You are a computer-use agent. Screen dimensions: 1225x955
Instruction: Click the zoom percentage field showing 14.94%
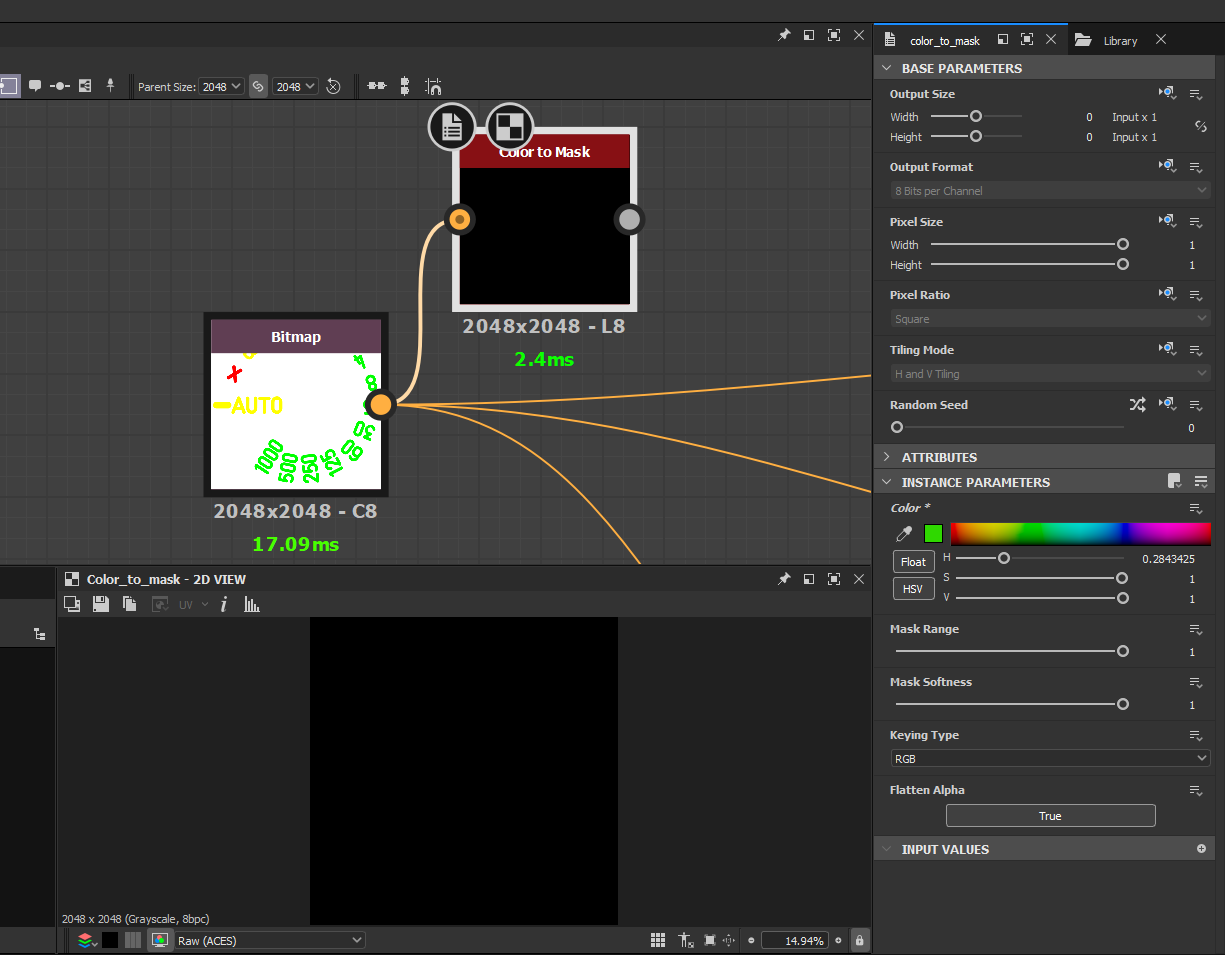(x=795, y=940)
